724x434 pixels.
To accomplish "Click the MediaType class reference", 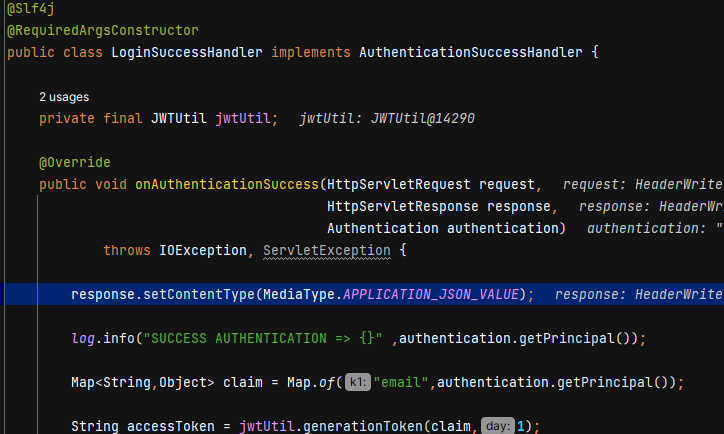I will pos(299,294).
